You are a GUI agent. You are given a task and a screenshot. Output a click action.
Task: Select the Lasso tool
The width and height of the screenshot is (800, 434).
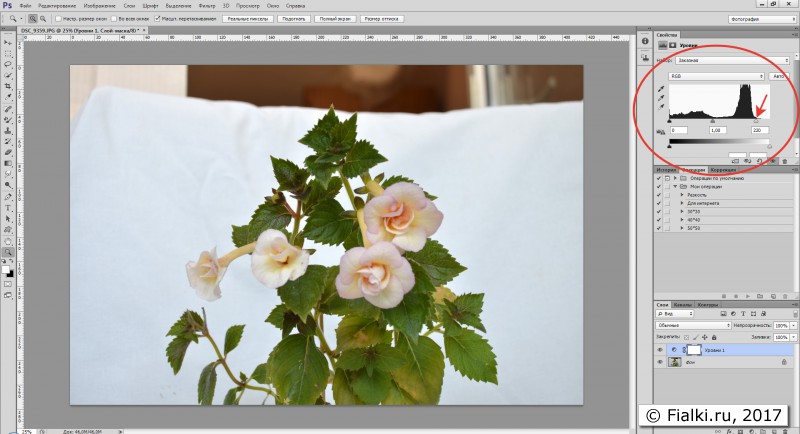[8, 65]
